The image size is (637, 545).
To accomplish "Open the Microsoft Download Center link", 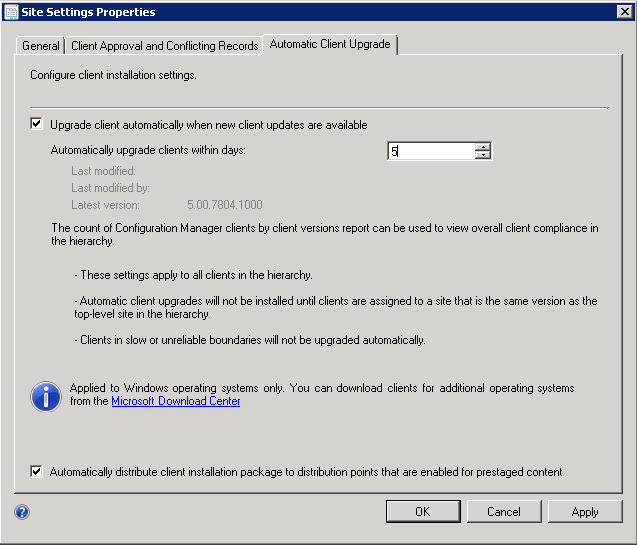I will point(176,401).
